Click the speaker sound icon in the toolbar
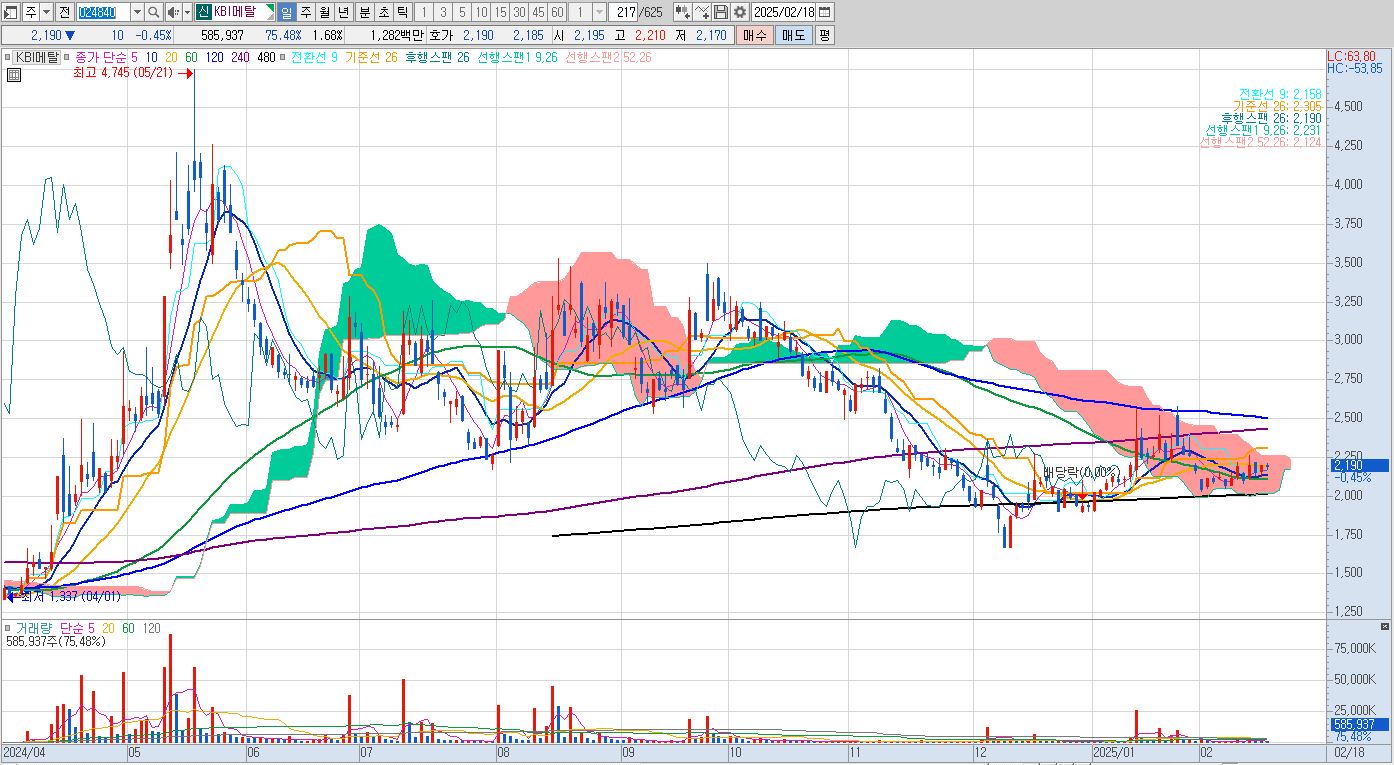The image size is (1394, 765). [172, 12]
